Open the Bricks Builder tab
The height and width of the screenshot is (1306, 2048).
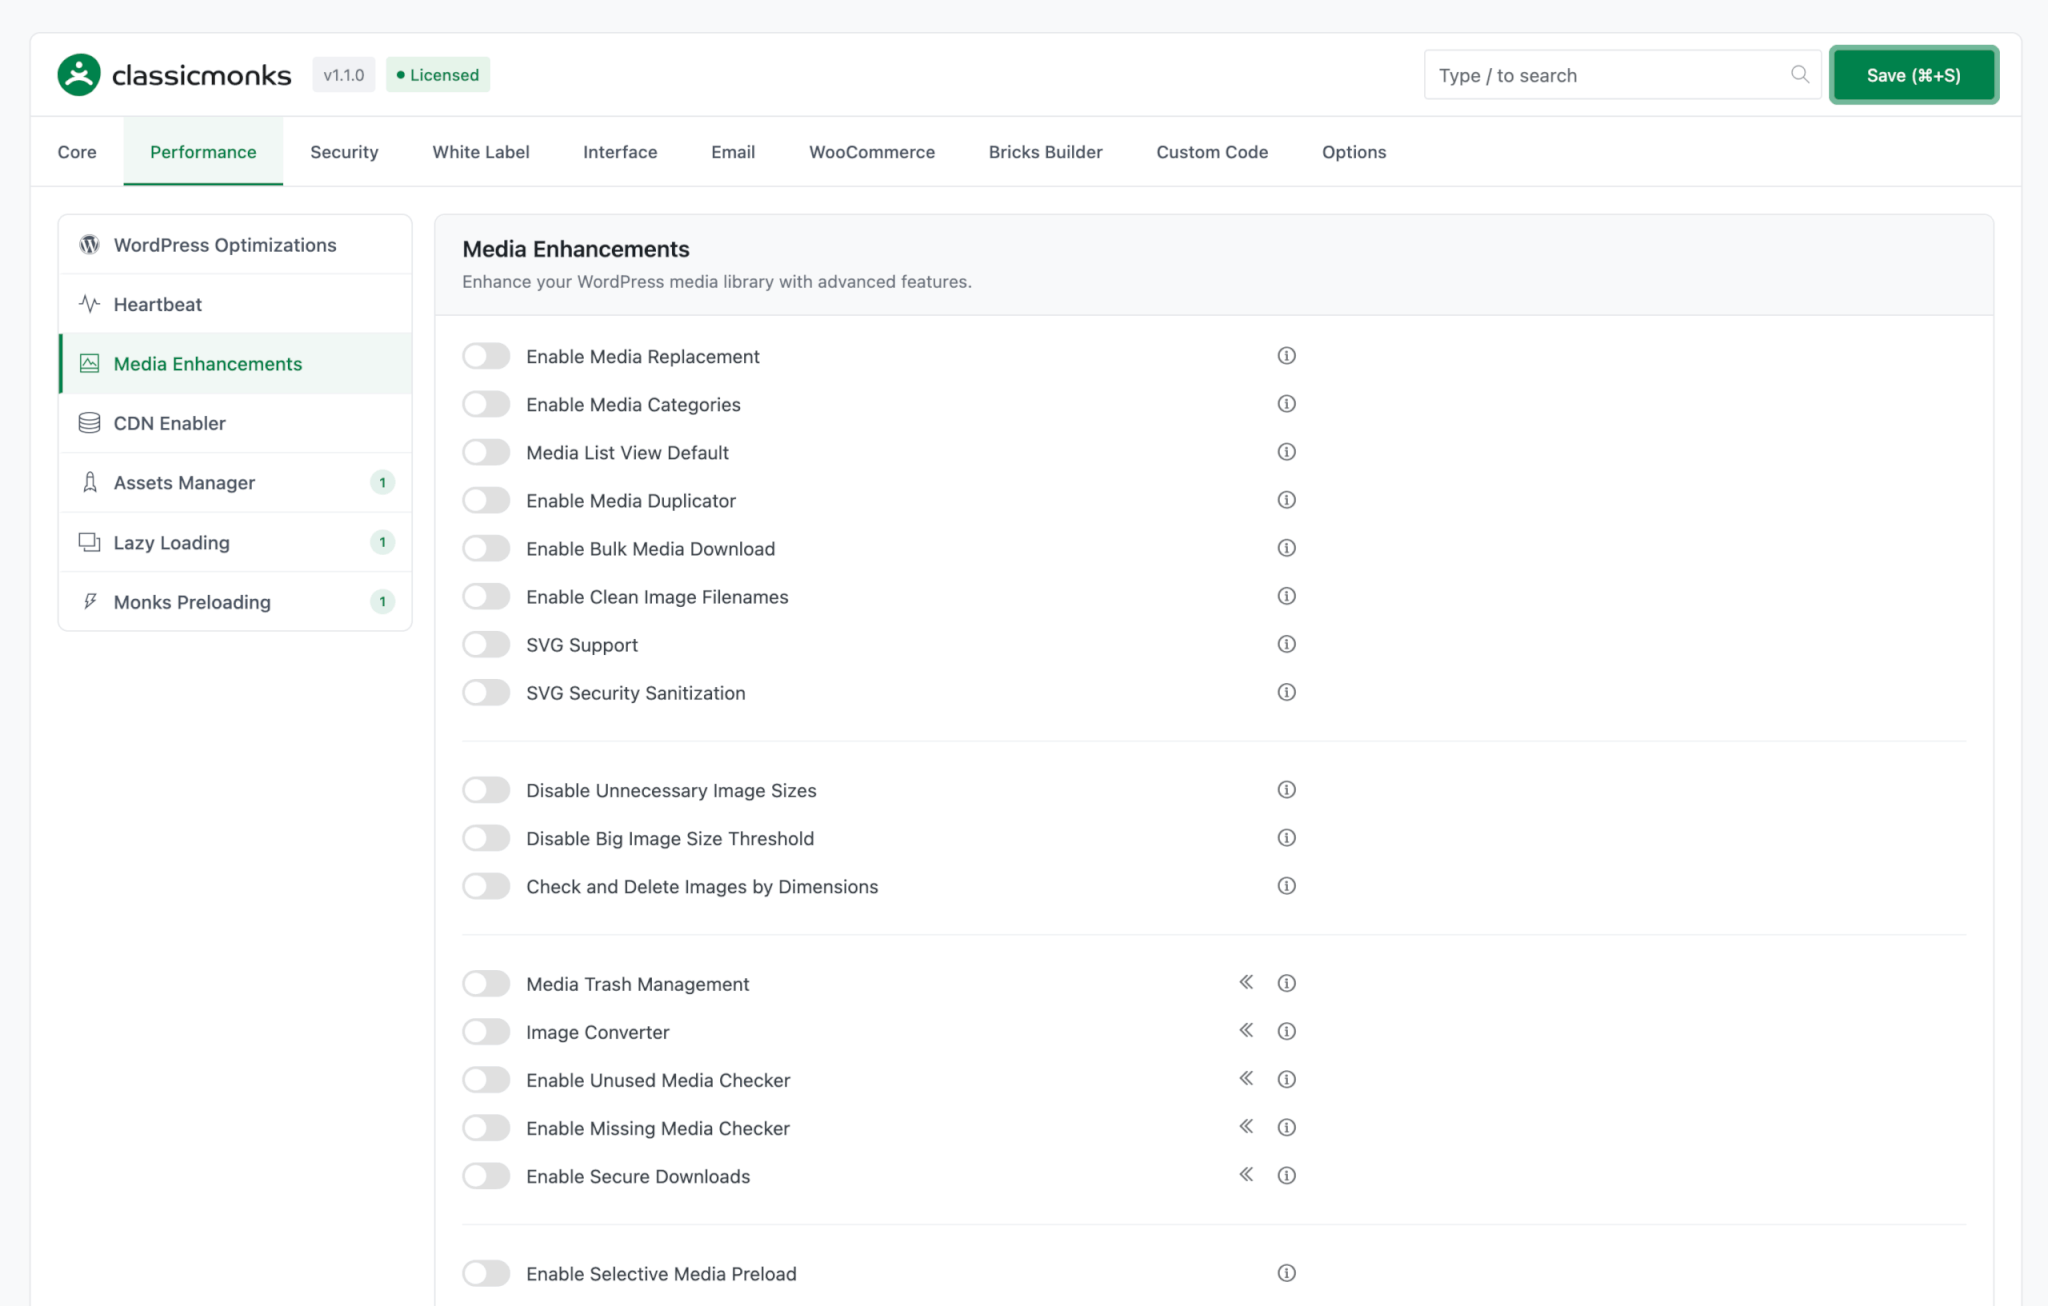1045,152
